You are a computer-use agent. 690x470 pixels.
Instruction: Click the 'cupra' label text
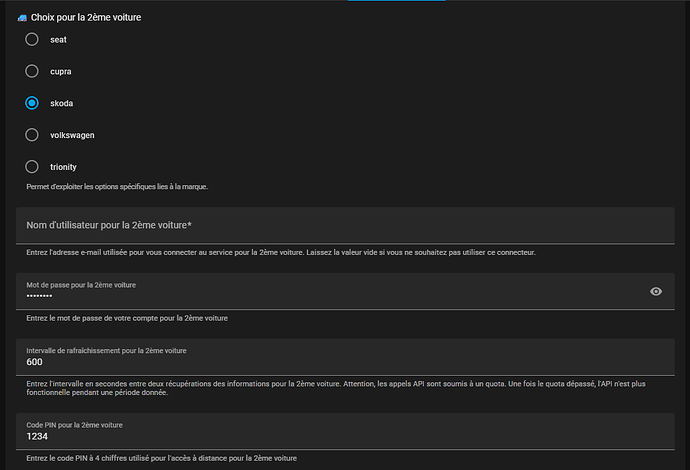[60, 71]
